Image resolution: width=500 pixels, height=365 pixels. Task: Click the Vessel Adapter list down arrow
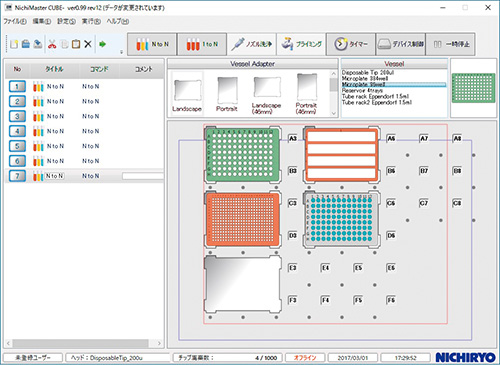pos(334,113)
